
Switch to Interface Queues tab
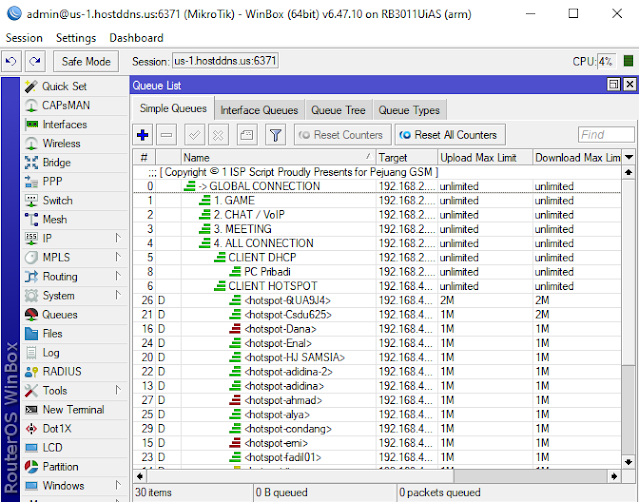point(259,110)
